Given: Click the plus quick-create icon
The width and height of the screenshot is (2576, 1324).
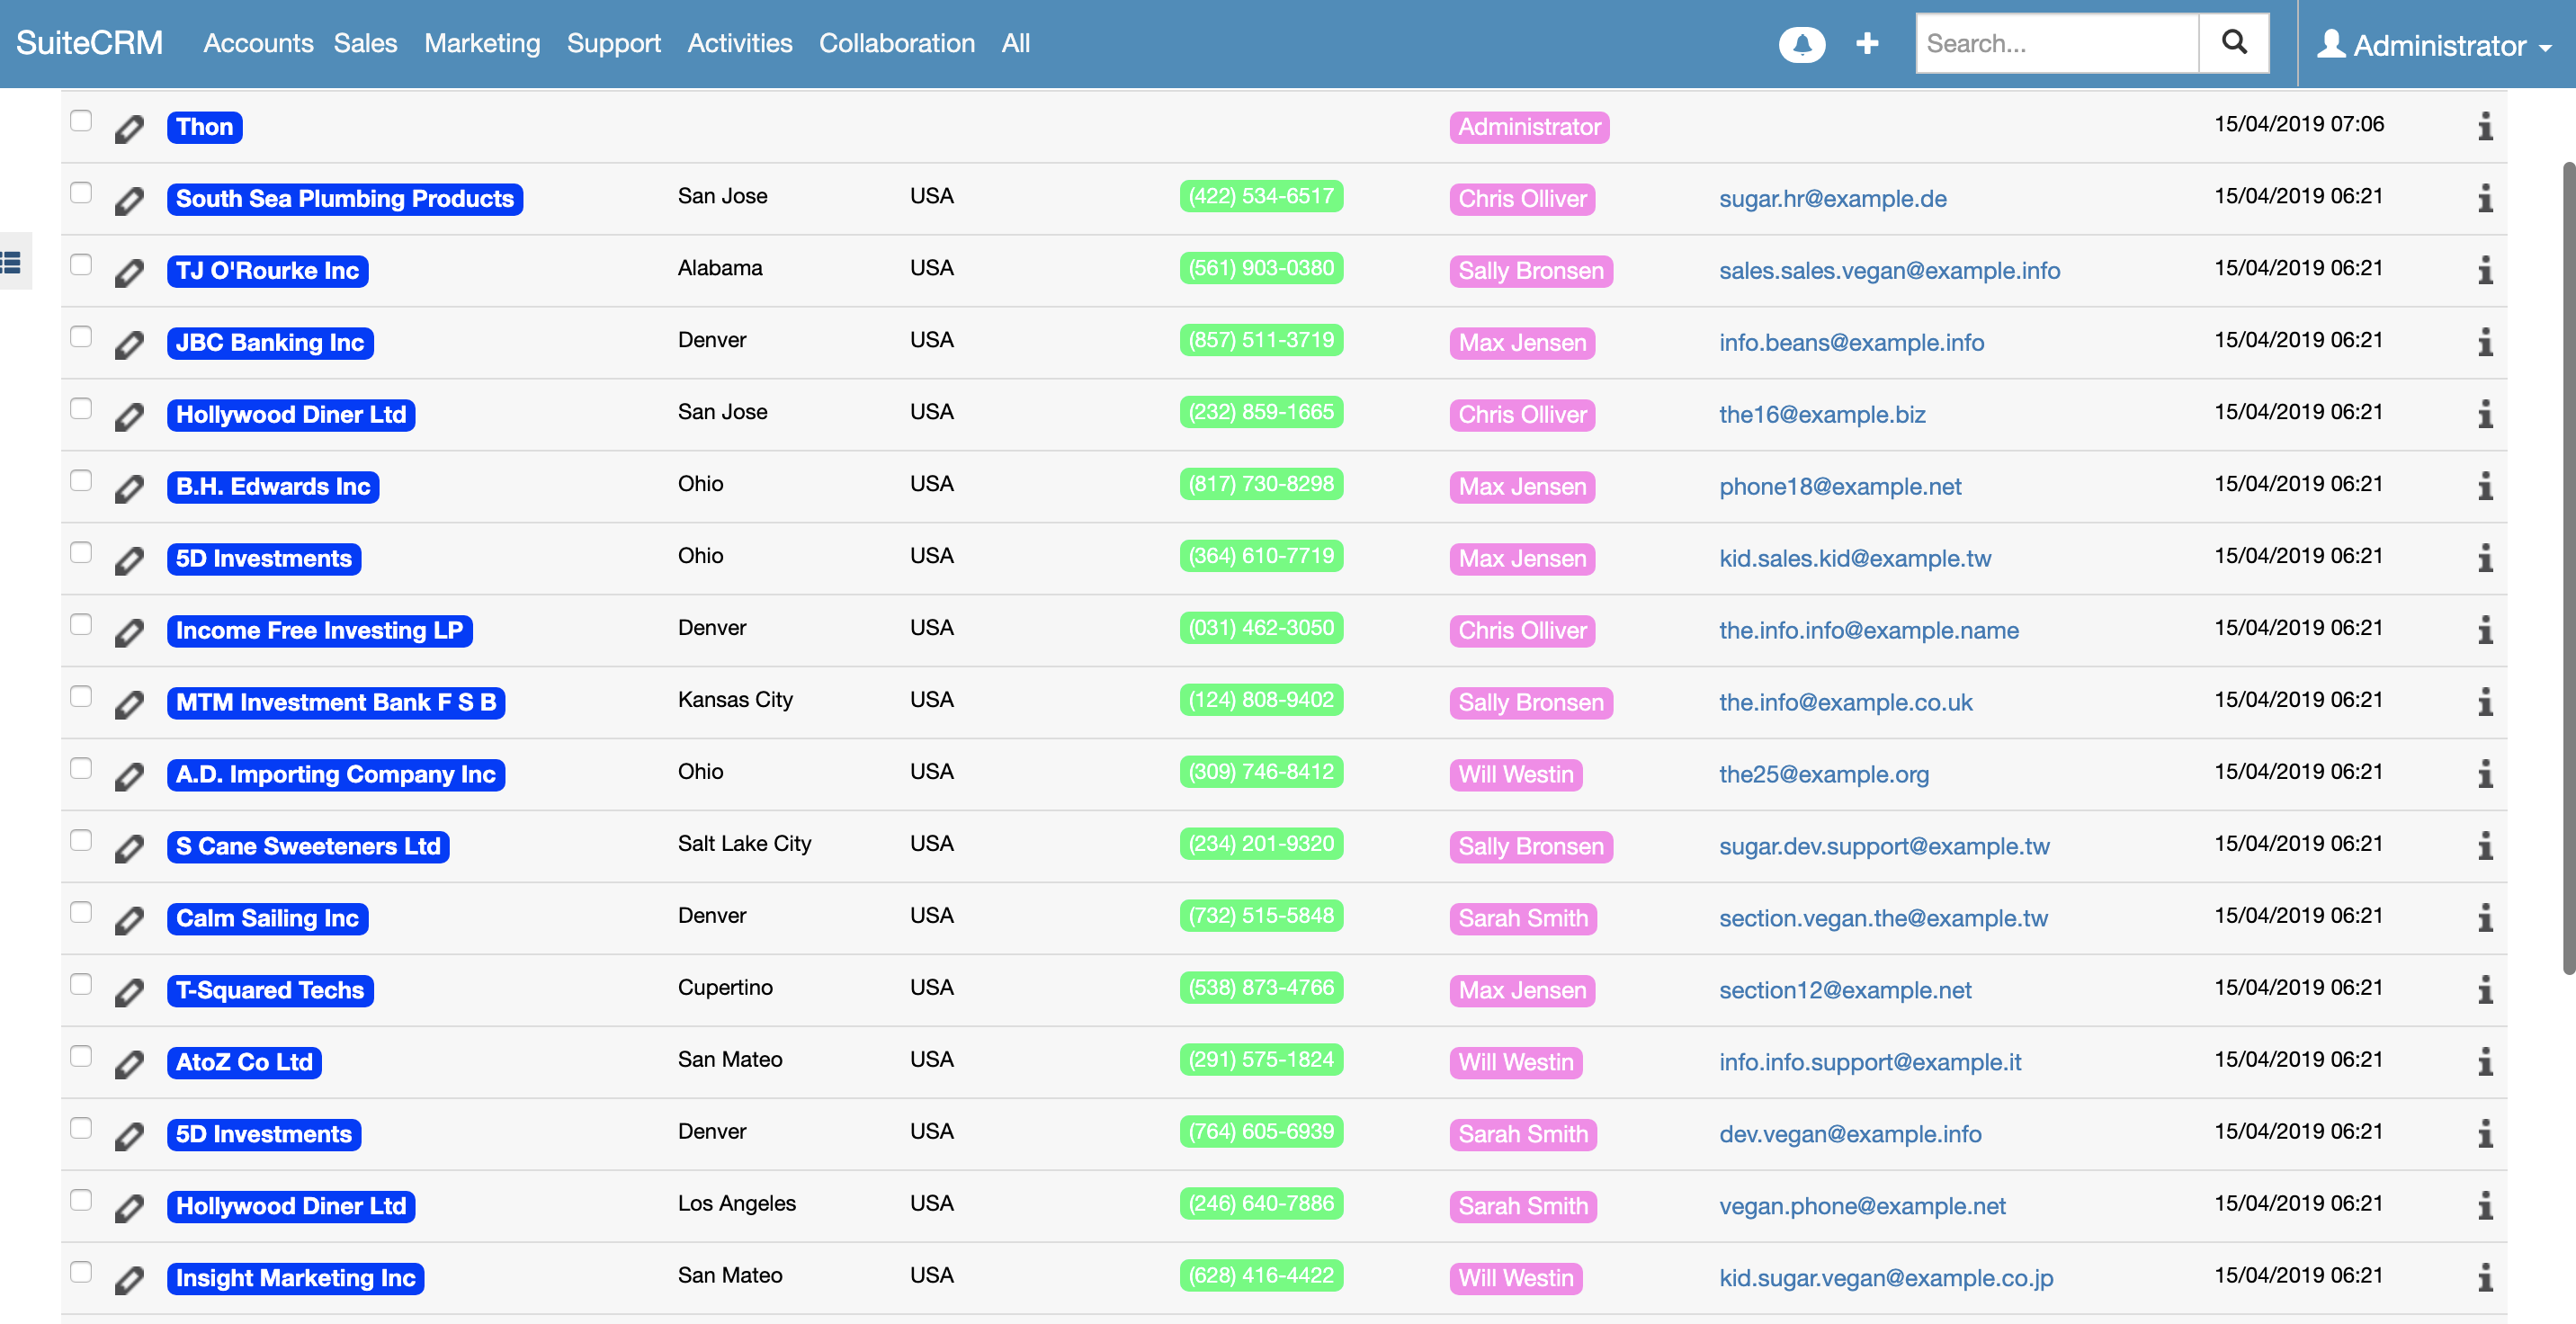Looking at the screenshot, I should pos(1867,44).
